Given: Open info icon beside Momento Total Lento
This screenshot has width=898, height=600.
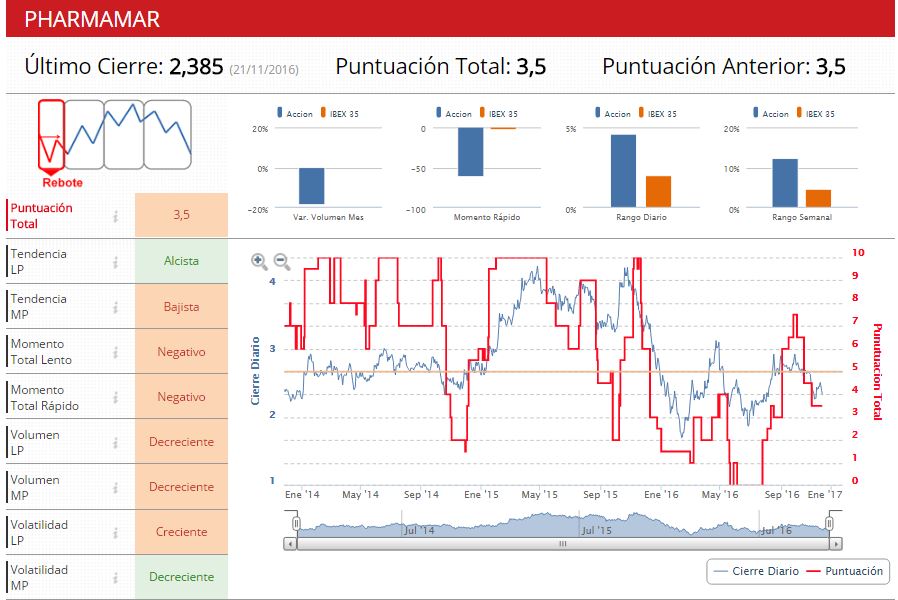Looking at the screenshot, I should 116,352.
